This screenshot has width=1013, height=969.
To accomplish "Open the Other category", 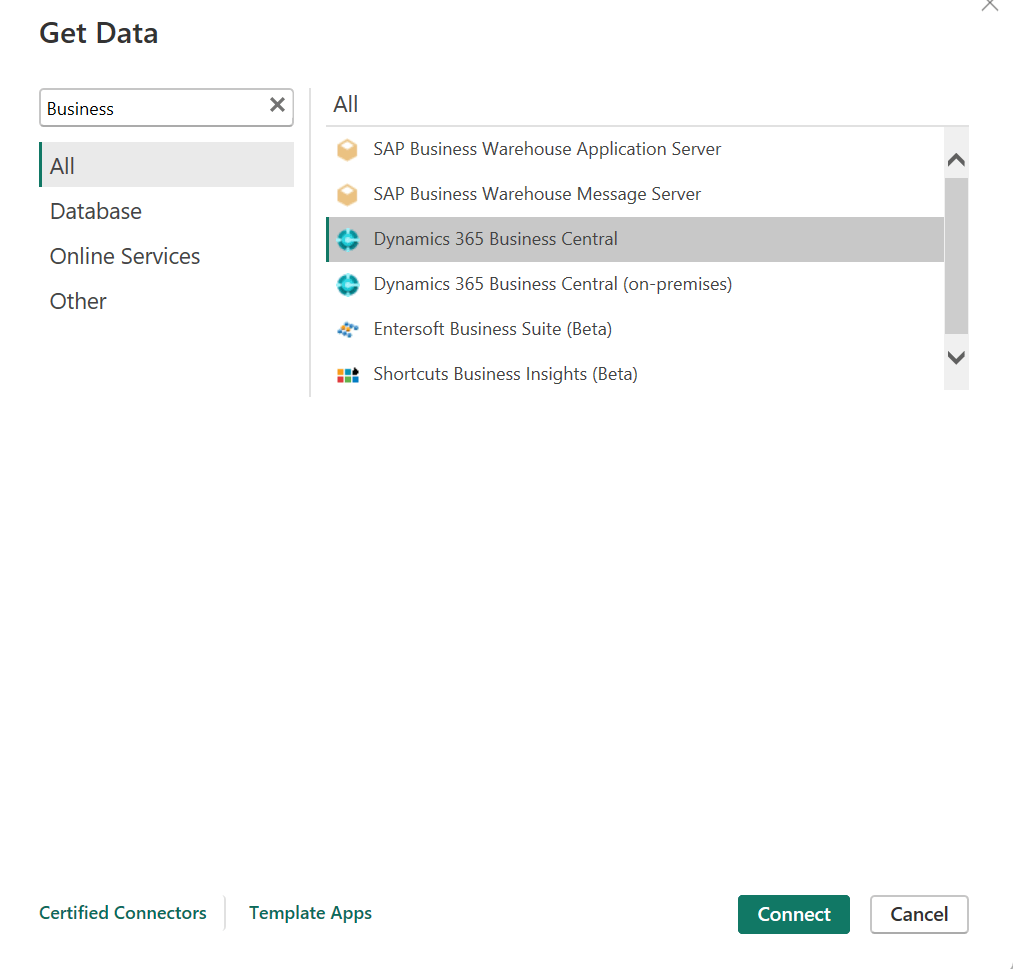I will click(167, 301).
